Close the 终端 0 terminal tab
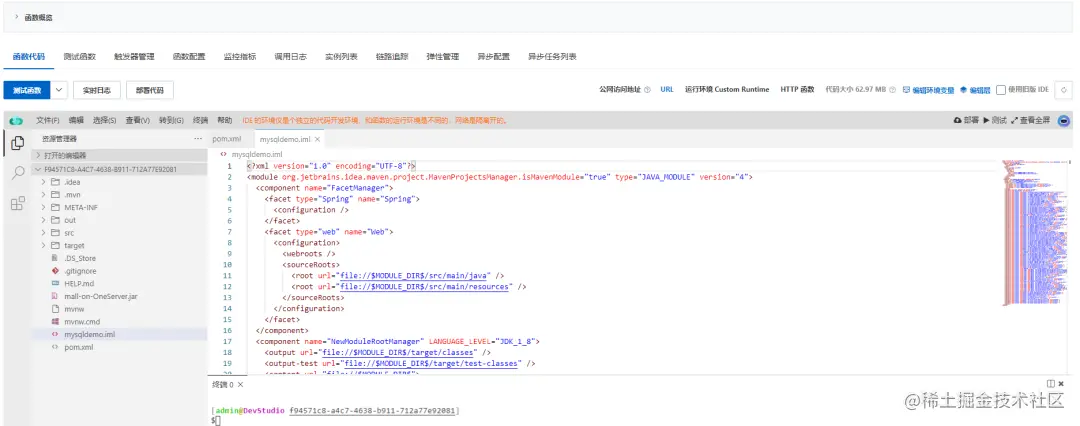 tap(240, 385)
